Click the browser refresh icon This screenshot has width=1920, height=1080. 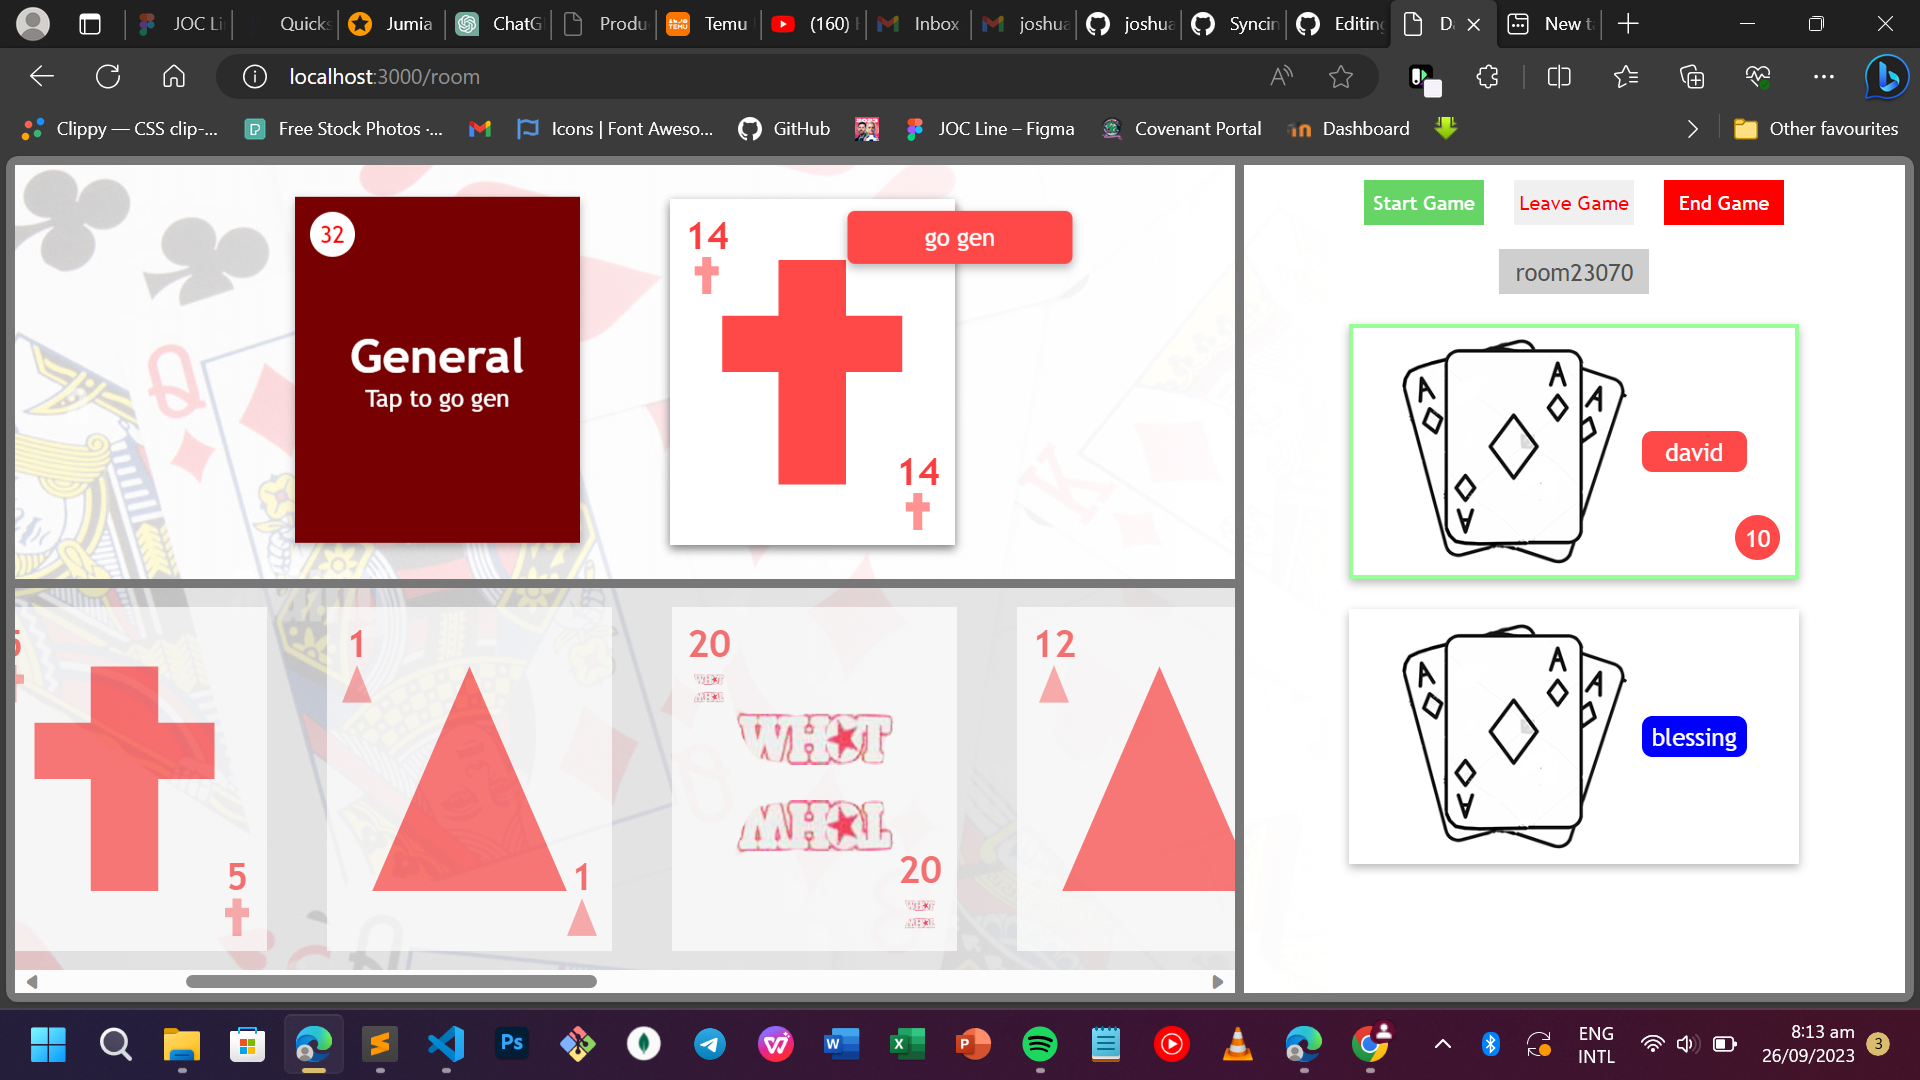[108, 76]
